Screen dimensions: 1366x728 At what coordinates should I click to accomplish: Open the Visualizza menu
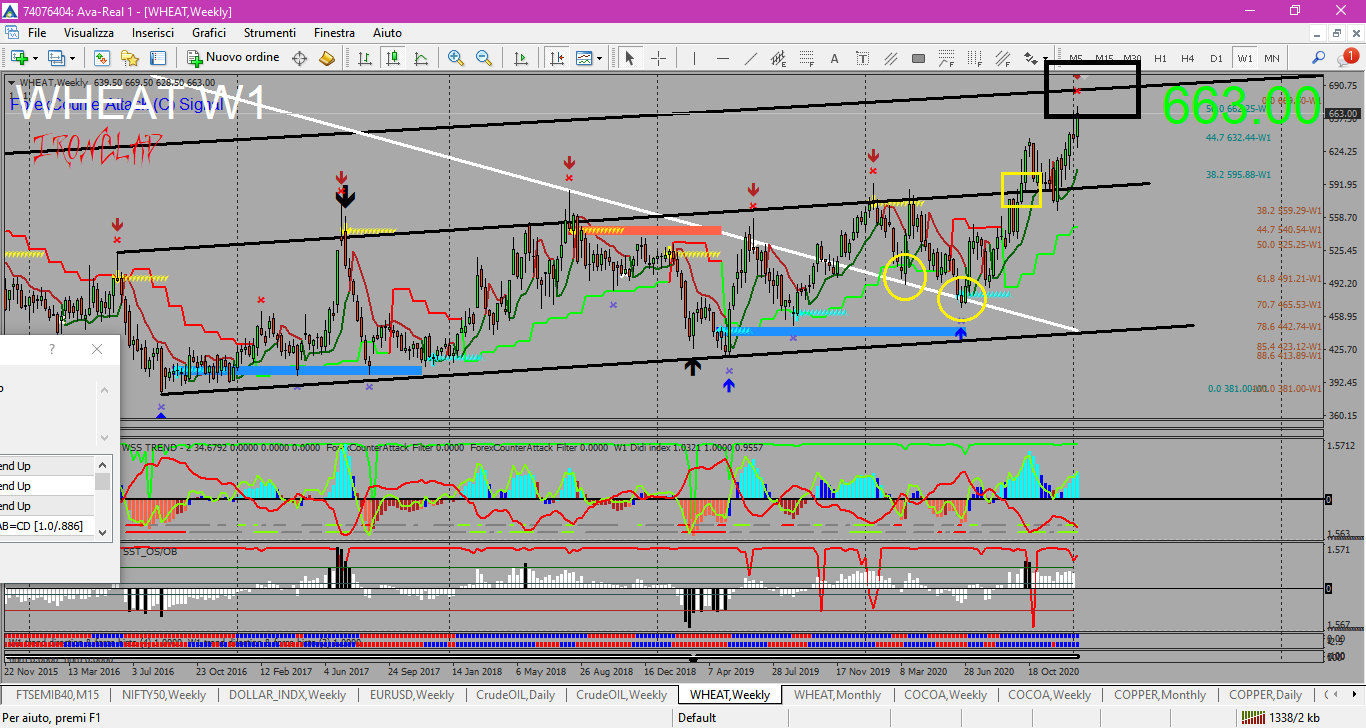89,33
